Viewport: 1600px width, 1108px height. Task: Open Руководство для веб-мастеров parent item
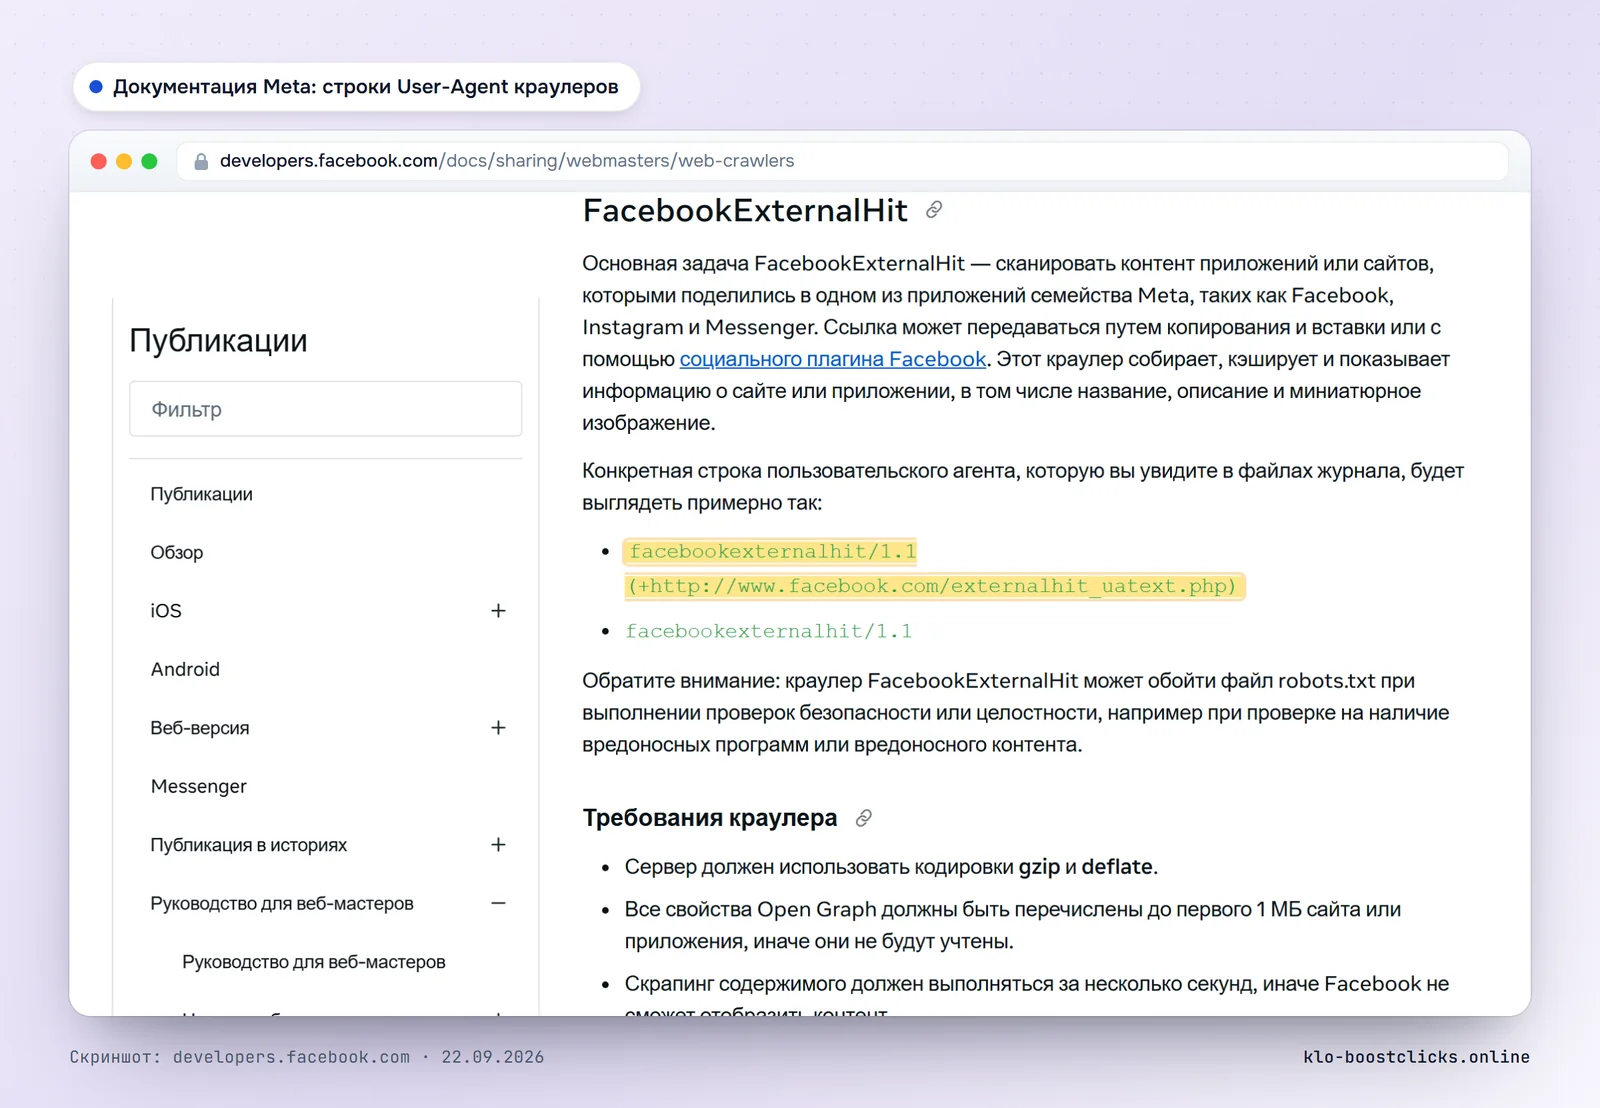pyautogui.click(x=282, y=903)
